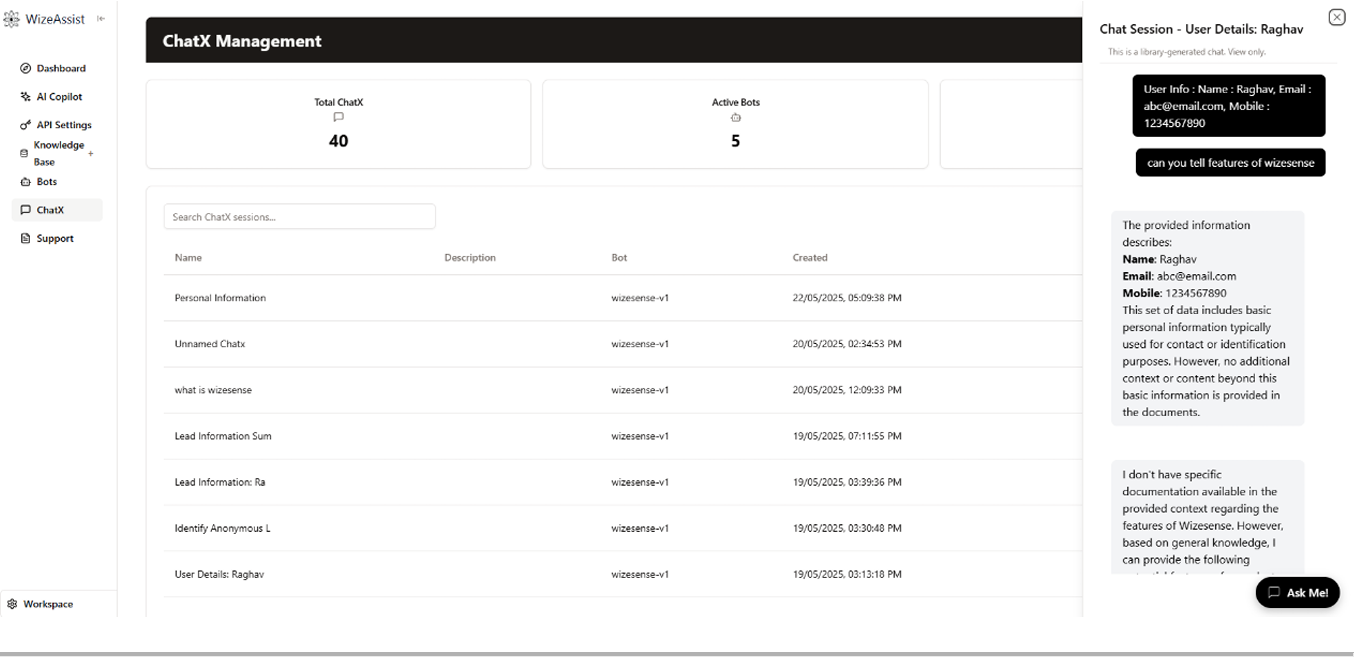Click the Search ChatX sessions field
1357x657 pixels.
coord(299,217)
